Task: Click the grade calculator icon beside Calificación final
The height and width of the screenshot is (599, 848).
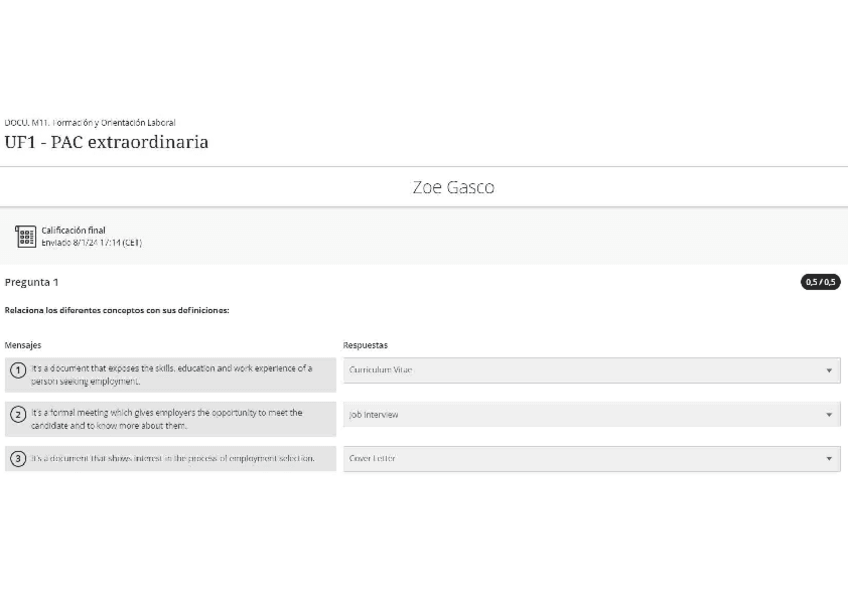Action: pyautogui.click(x=26, y=236)
